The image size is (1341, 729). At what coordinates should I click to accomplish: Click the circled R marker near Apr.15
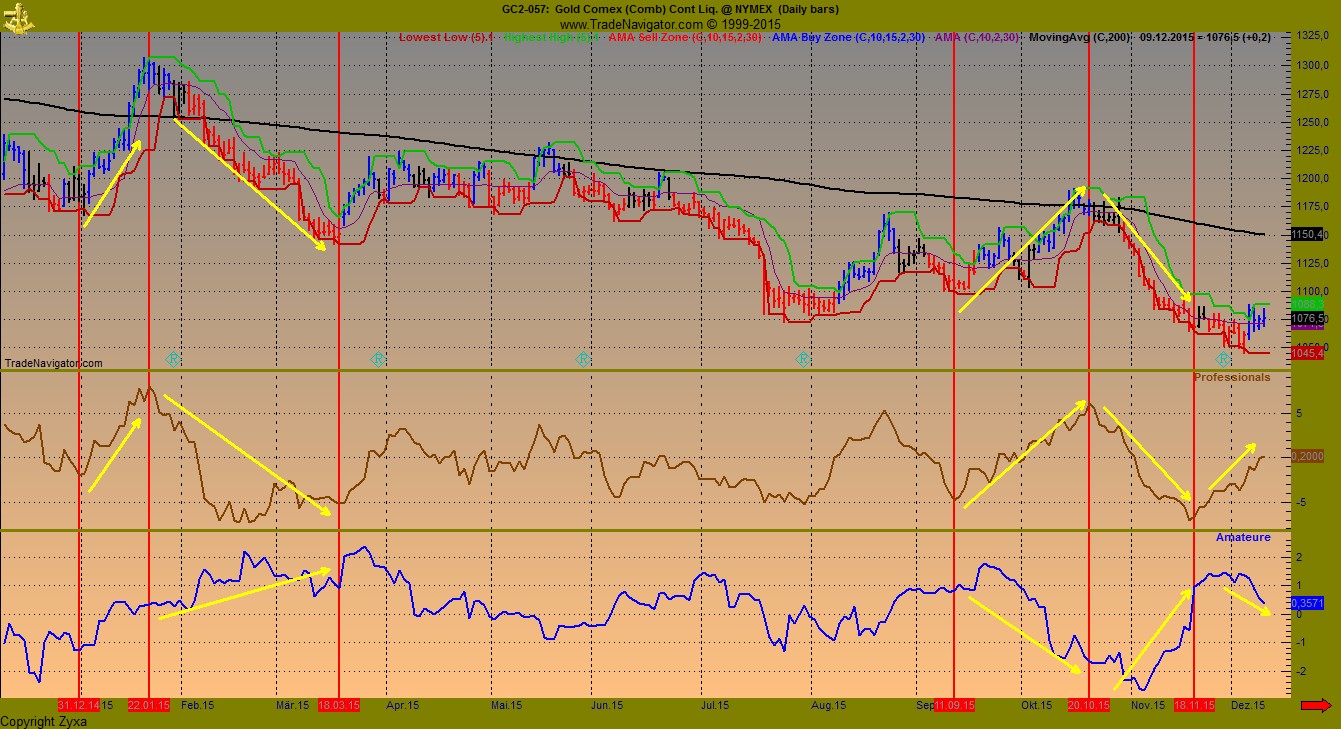click(378, 359)
